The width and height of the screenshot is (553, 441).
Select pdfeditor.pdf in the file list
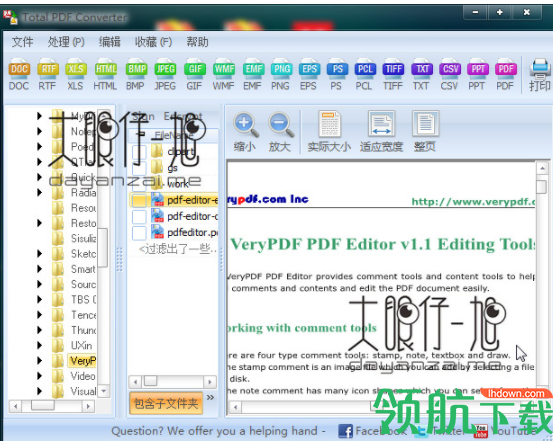click(x=192, y=232)
